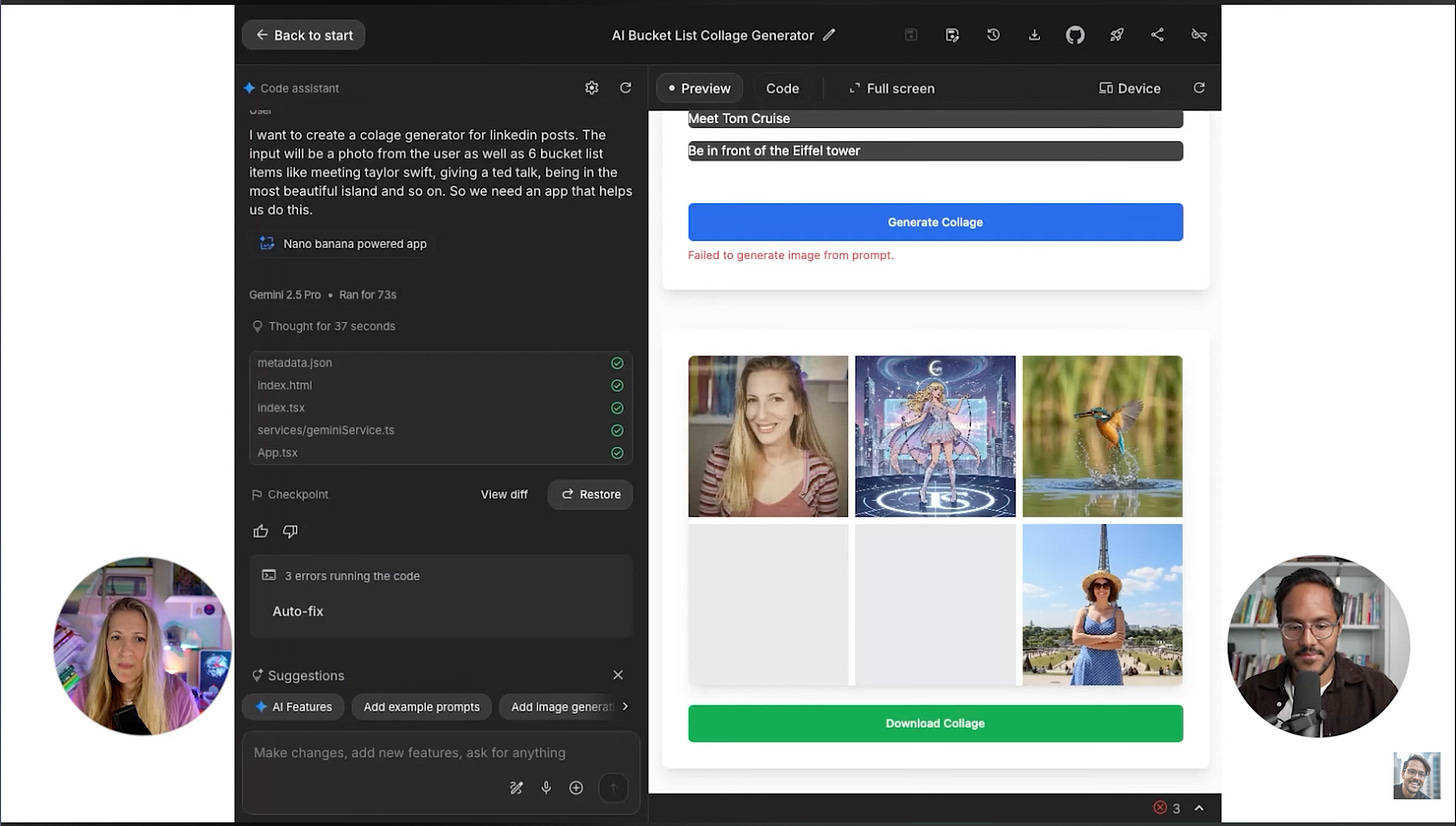Click the Nano banana powered app chip
This screenshot has height=826, width=1456.
[x=343, y=244]
